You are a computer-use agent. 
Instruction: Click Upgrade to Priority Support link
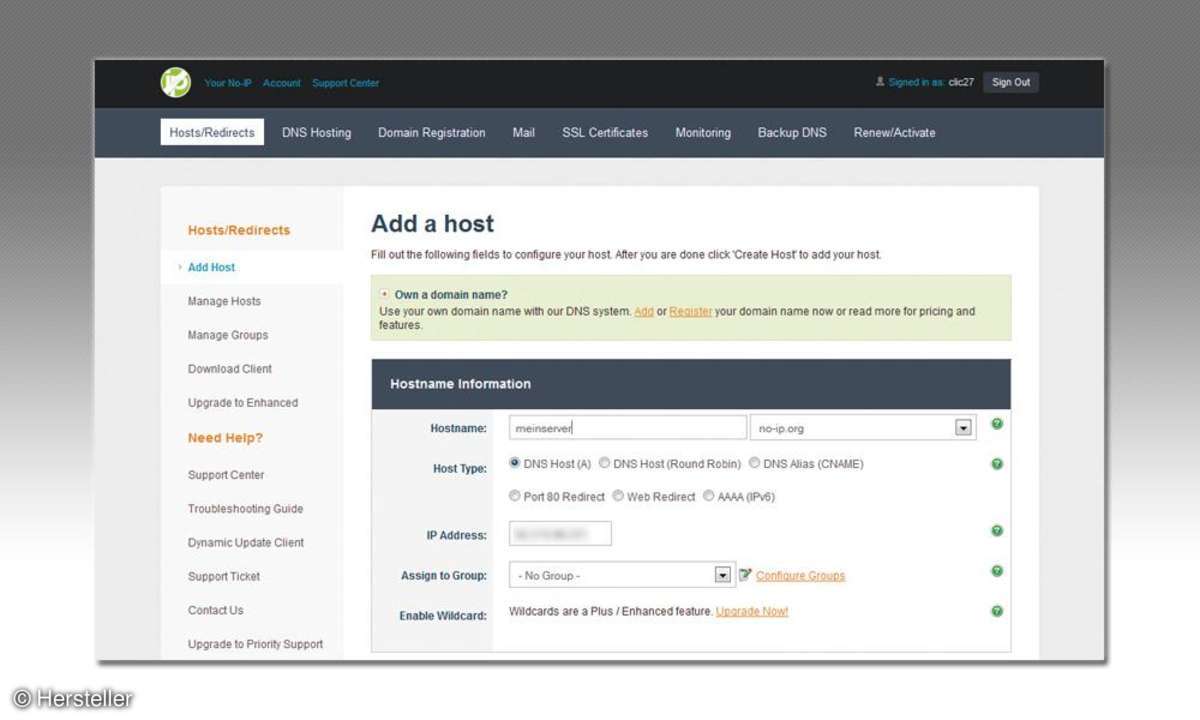coord(256,645)
